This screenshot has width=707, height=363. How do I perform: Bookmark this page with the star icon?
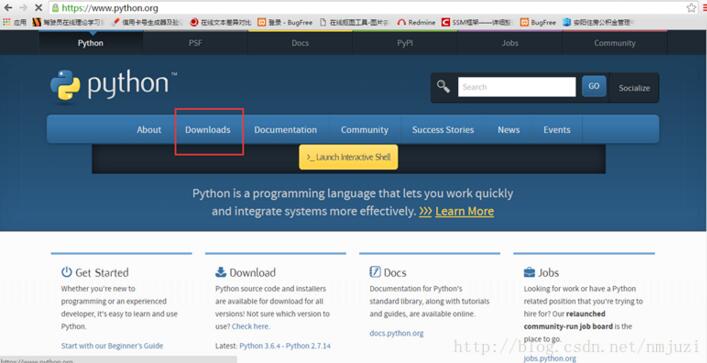(691, 8)
